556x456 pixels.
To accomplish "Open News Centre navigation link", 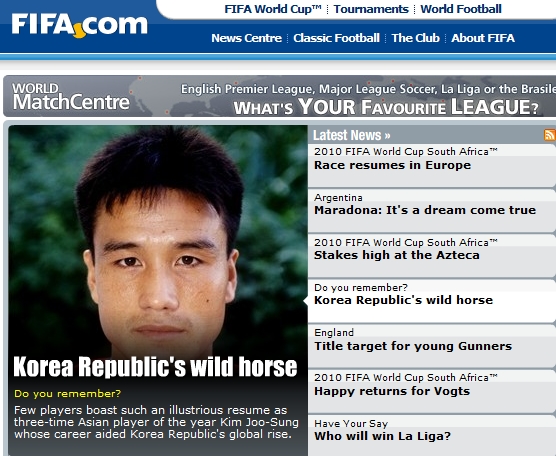I will click(x=246, y=38).
